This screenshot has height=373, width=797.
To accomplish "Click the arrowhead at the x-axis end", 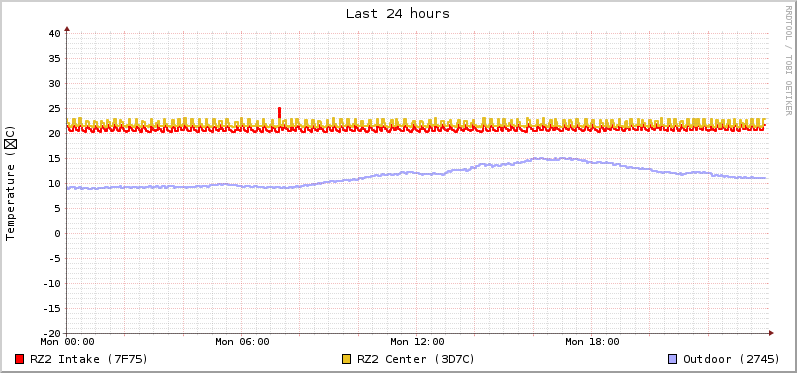I will point(772,333).
